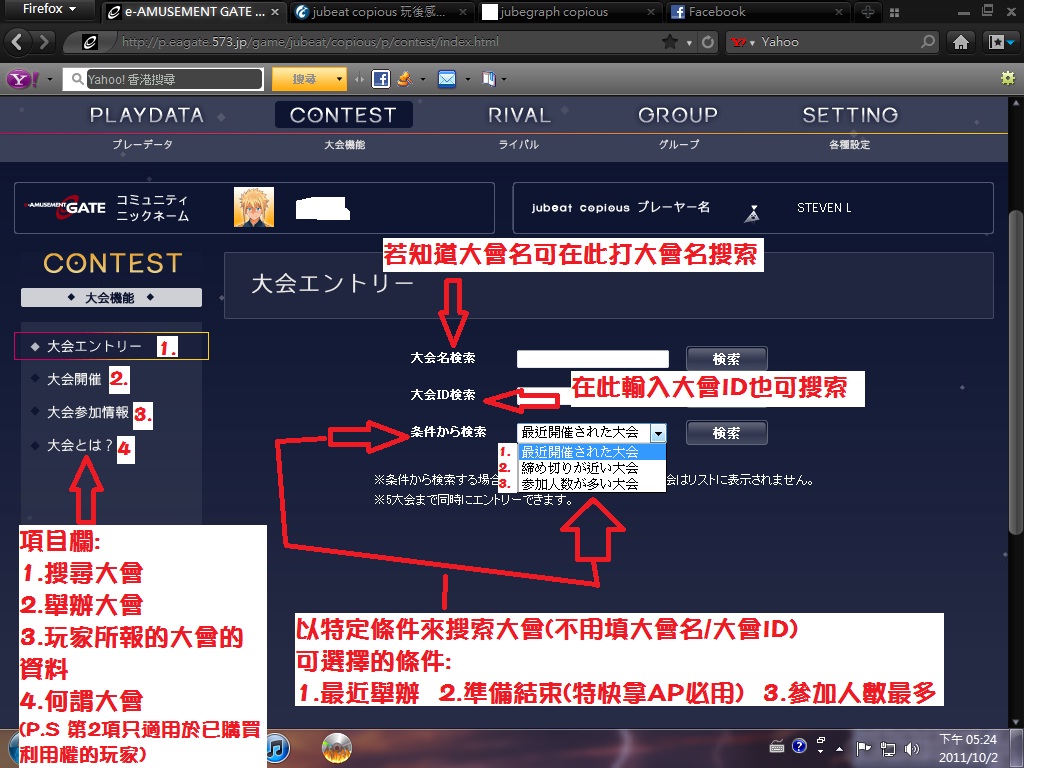The width and height of the screenshot is (1040, 768).
Task: Open the disc burning app on taskbar
Action: pos(336,748)
